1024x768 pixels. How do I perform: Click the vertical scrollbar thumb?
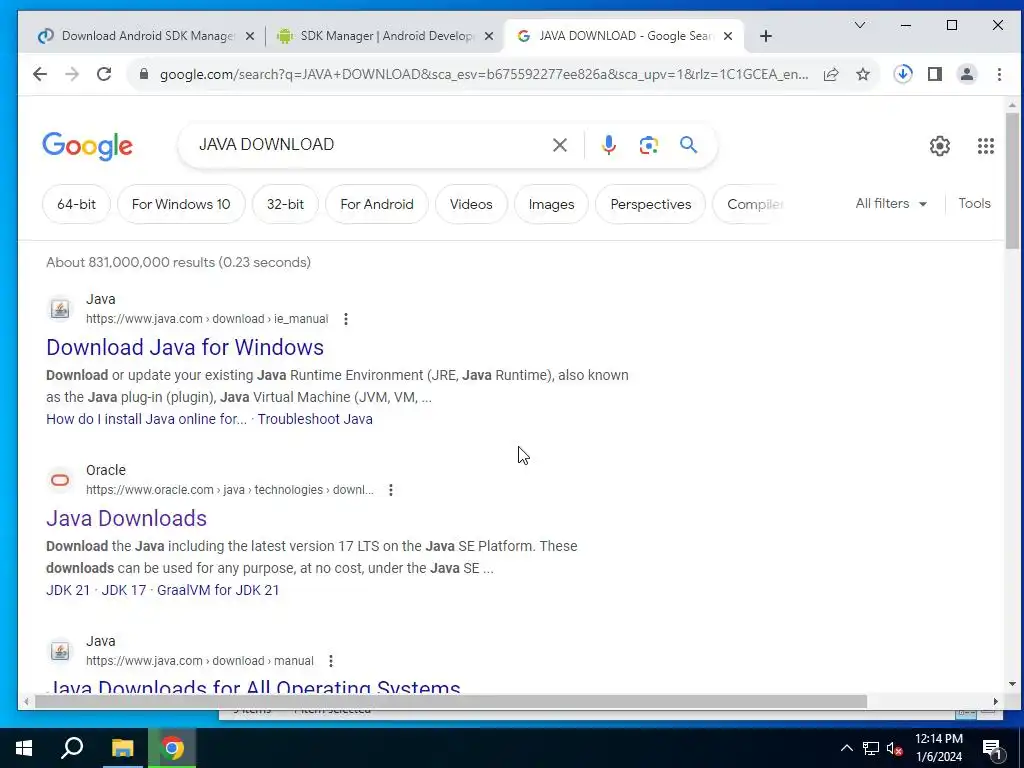[x=1012, y=181]
